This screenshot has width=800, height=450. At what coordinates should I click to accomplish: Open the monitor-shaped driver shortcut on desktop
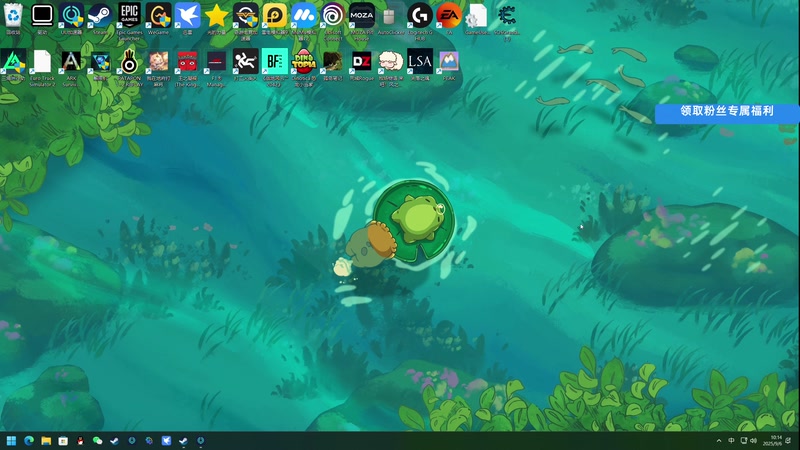point(42,16)
